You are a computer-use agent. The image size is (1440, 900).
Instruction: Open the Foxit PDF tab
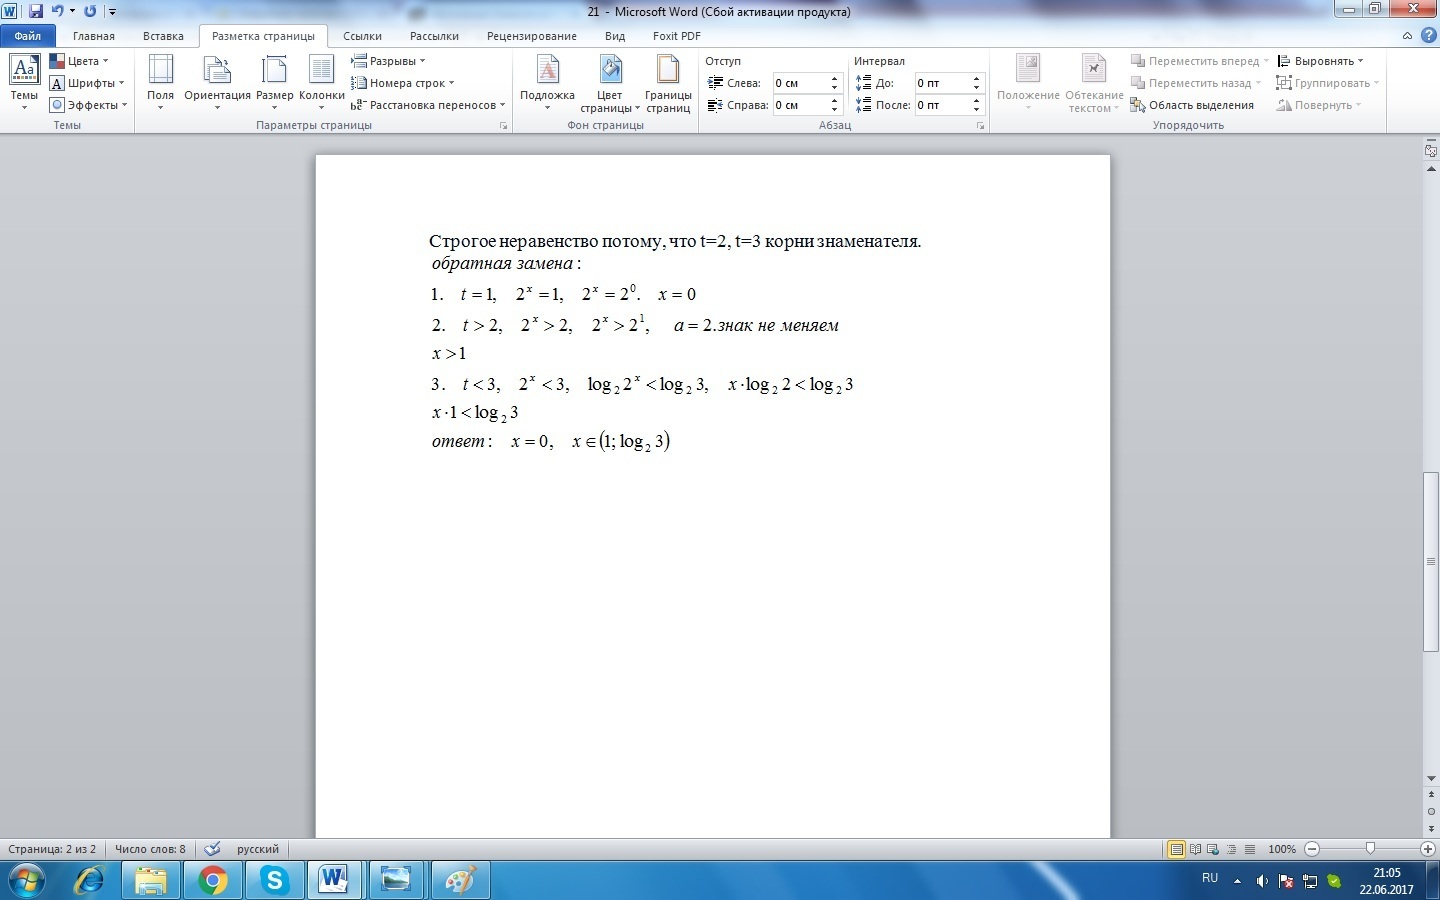[x=676, y=36]
